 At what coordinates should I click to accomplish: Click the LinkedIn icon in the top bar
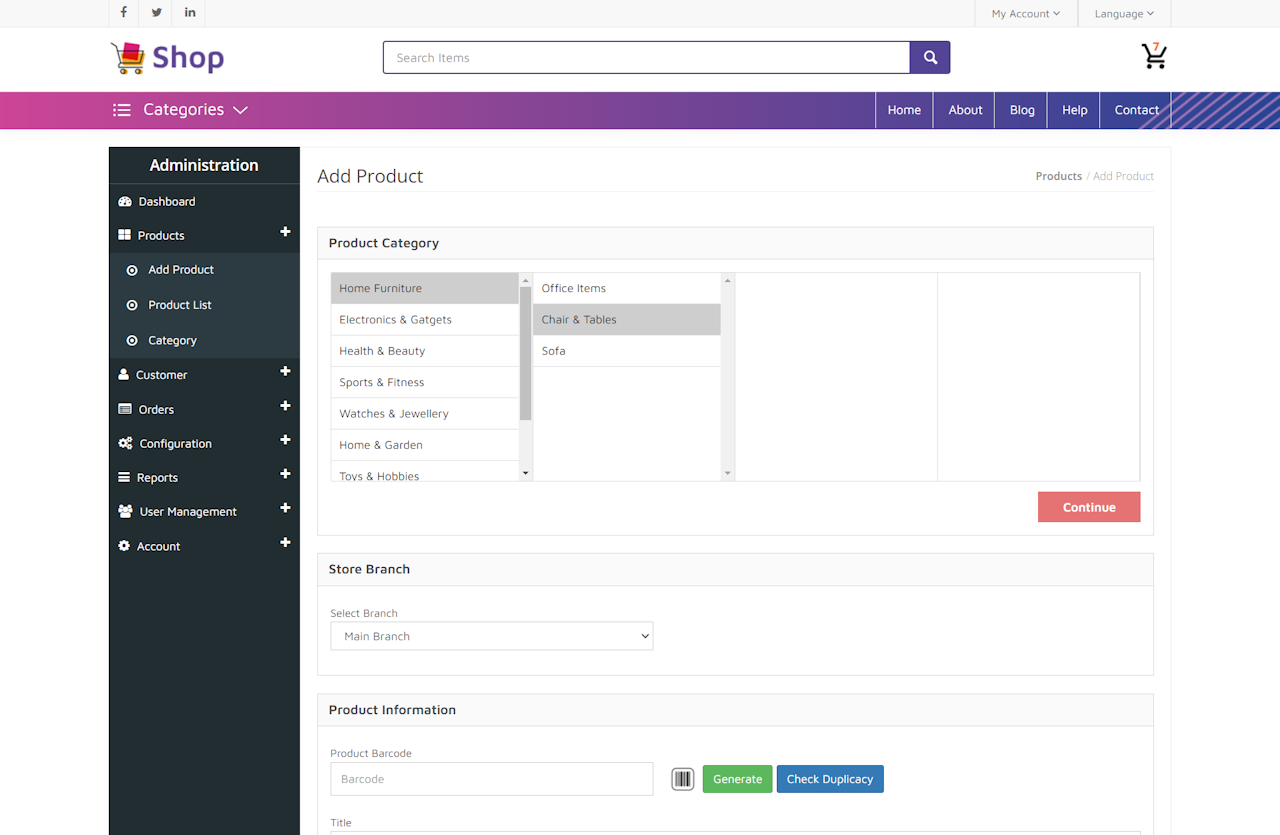click(x=189, y=13)
